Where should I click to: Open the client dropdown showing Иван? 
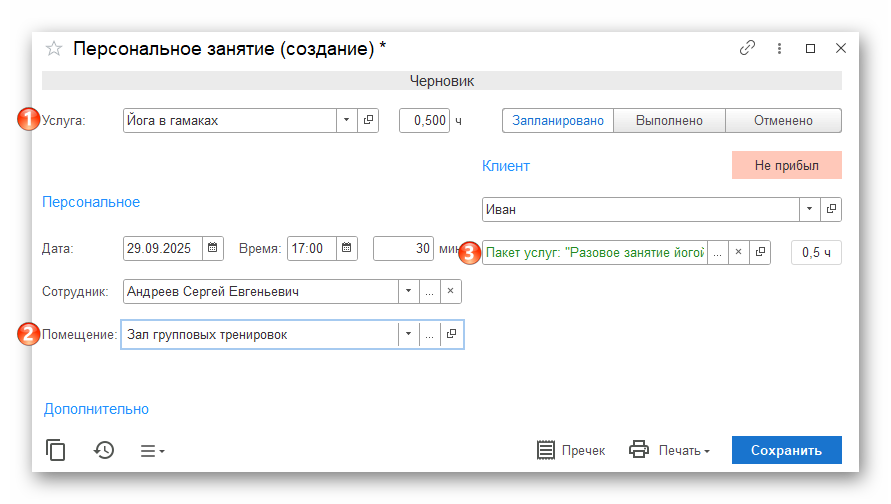808,210
